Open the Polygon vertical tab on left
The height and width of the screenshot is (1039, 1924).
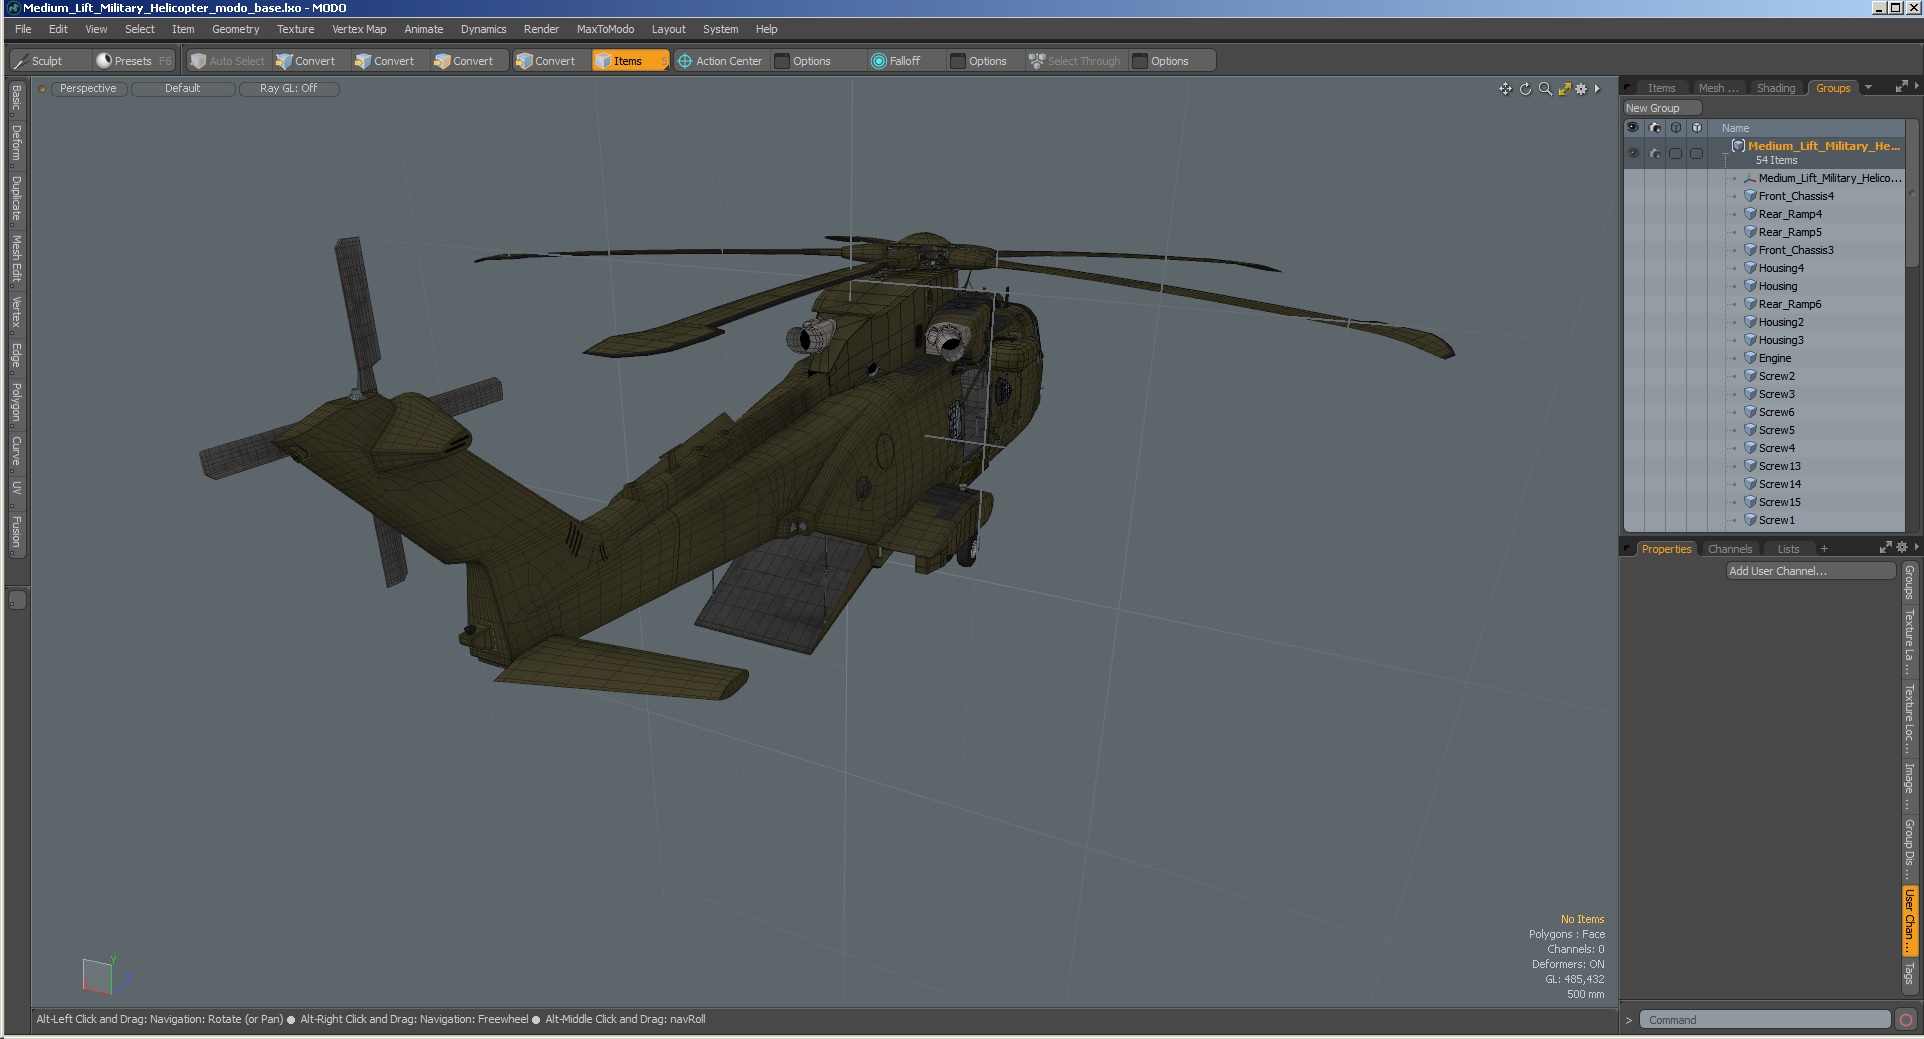pos(16,402)
